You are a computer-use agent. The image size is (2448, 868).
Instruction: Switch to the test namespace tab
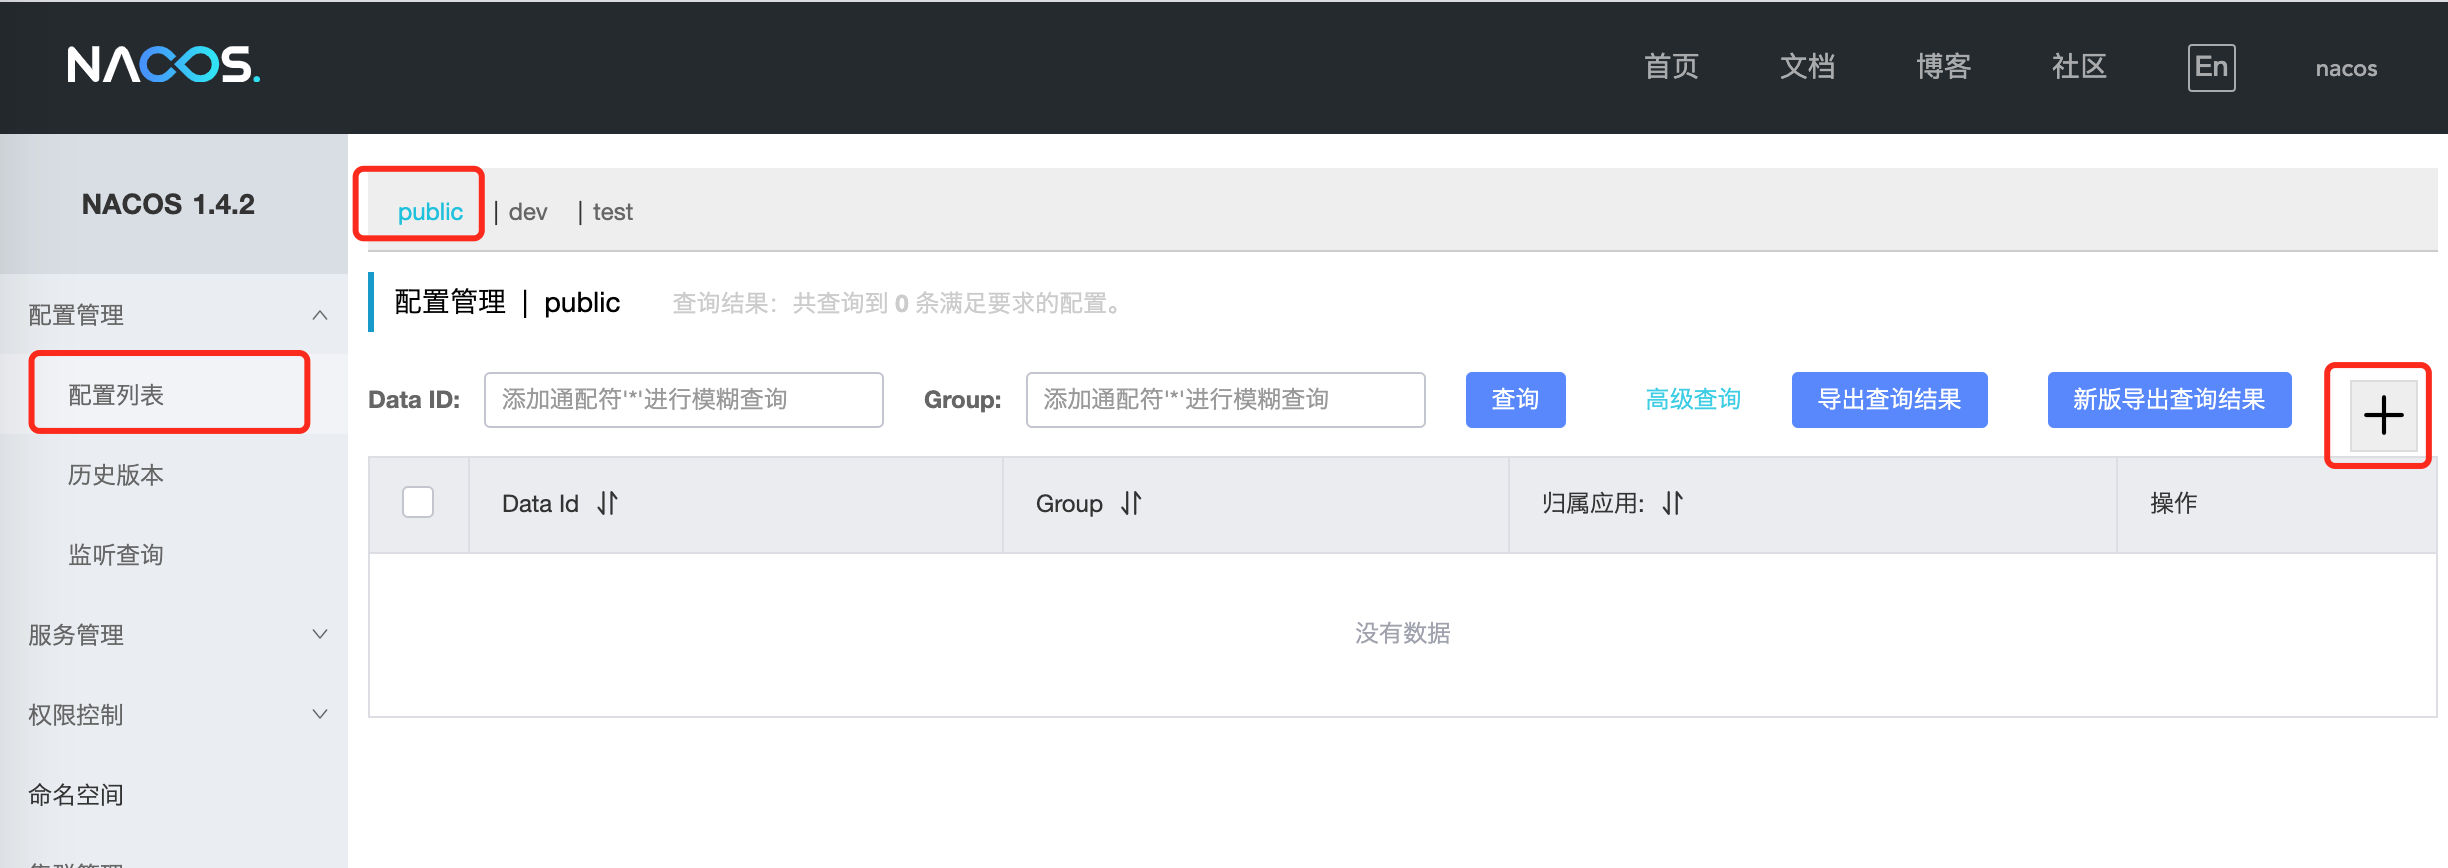pyautogui.click(x=613, y=212)
